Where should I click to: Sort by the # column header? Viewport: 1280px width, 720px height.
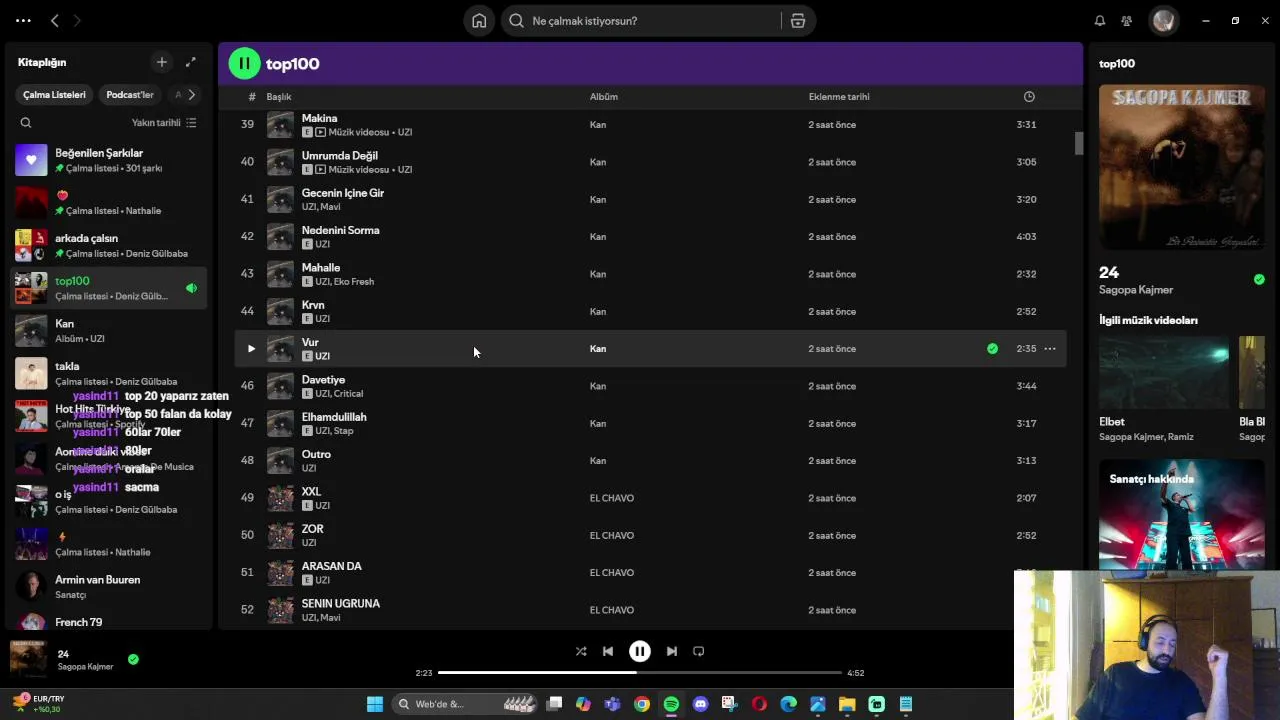252,97
